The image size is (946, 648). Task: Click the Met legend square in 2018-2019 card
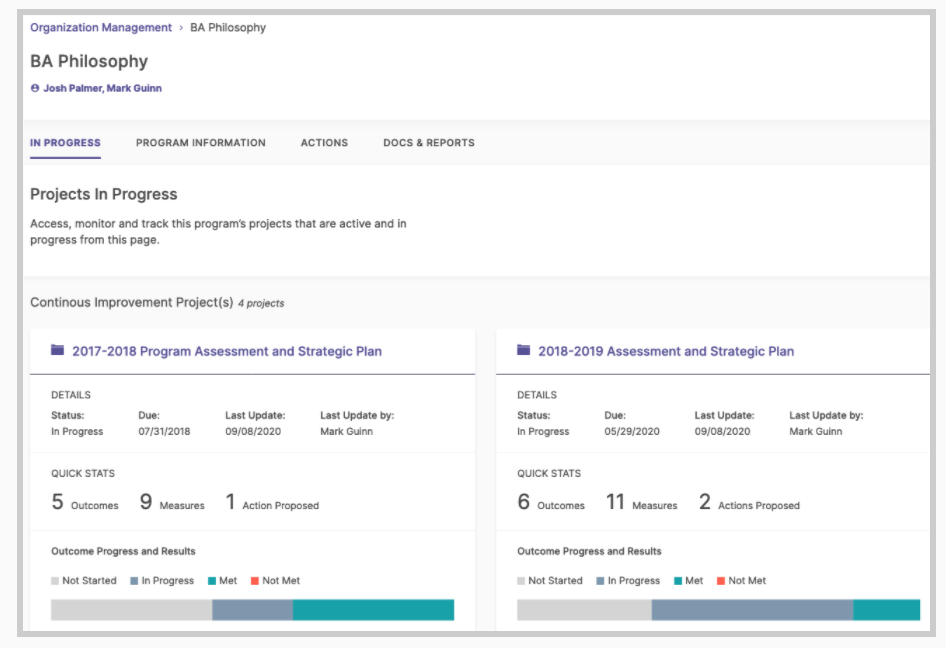(678, 580)
